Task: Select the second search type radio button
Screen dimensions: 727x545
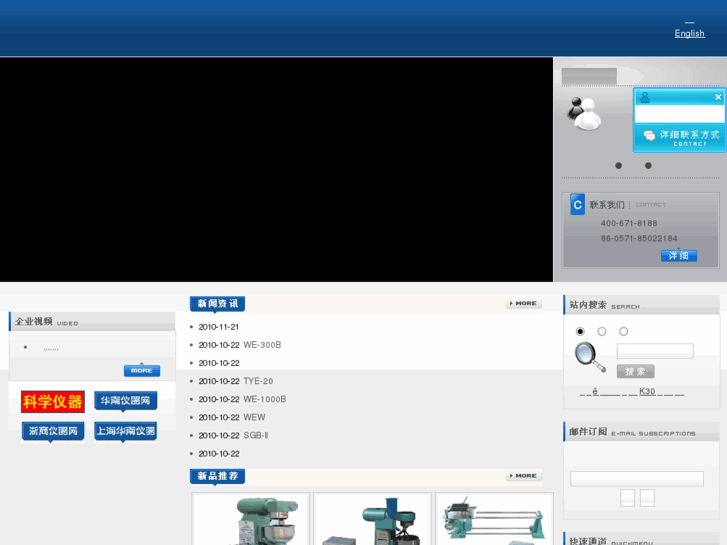Action: [x=602, y=331]
